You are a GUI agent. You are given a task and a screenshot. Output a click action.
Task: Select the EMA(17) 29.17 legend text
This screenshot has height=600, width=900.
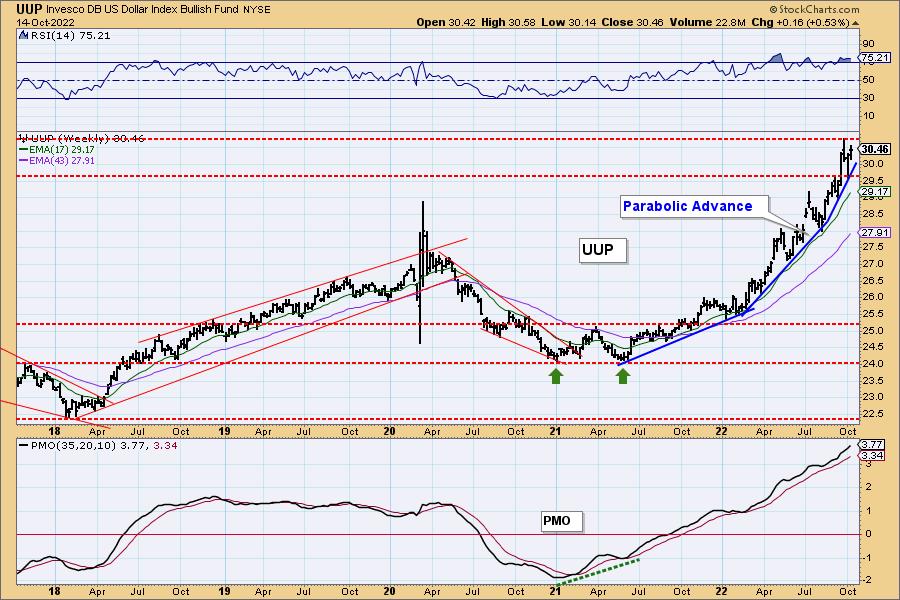[x=62, y=149]
